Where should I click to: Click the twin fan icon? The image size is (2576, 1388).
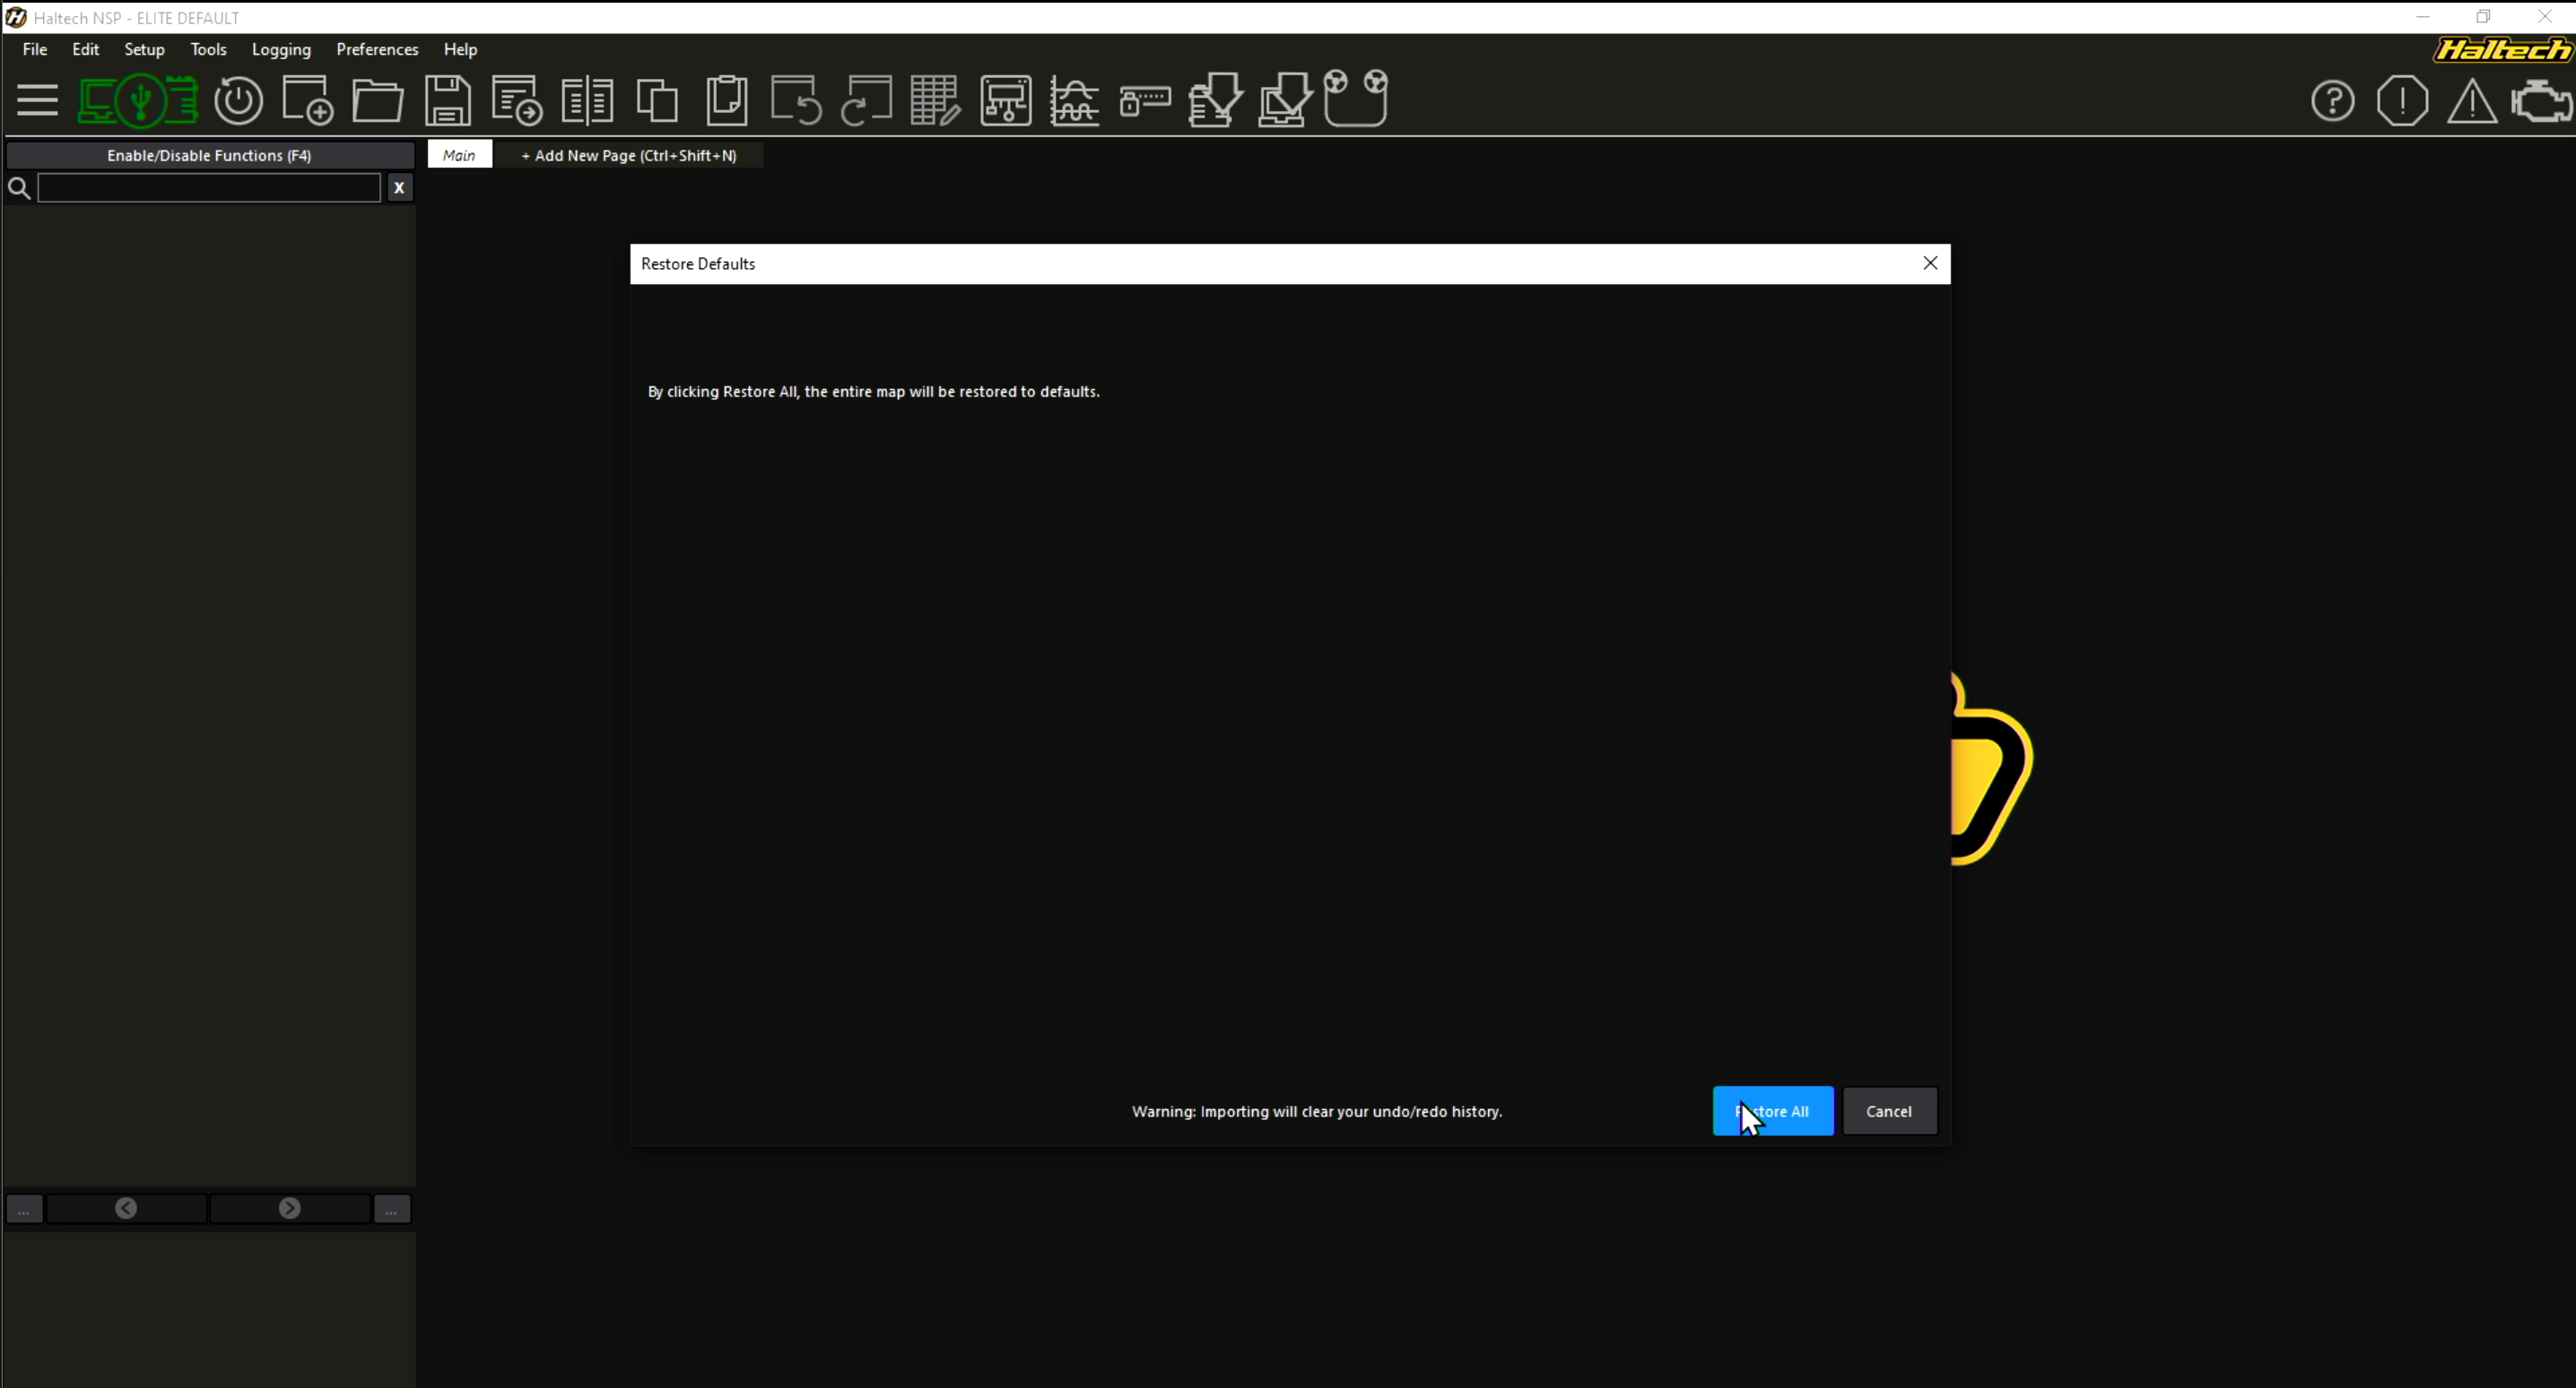pyautogui.click(x=1356, y=98)
